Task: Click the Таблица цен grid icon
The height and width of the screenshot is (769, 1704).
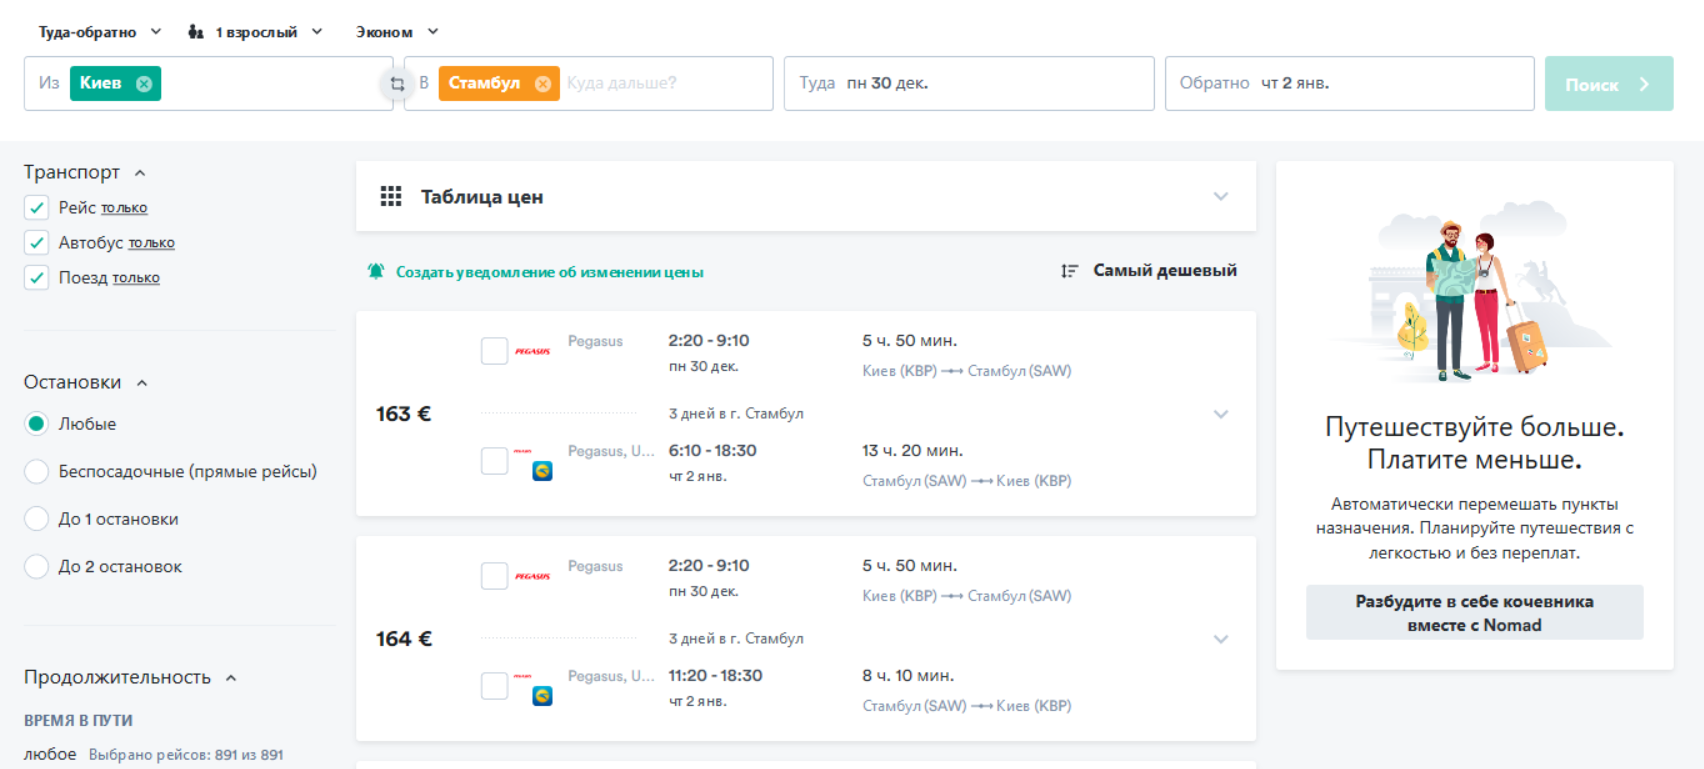Action: click(x=391, y=197)
